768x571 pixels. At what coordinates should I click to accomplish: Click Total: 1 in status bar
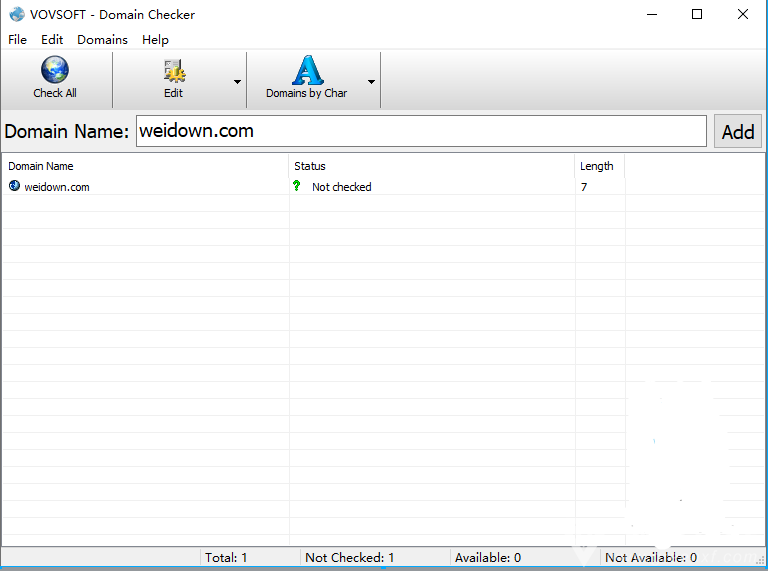pos(226,558)
